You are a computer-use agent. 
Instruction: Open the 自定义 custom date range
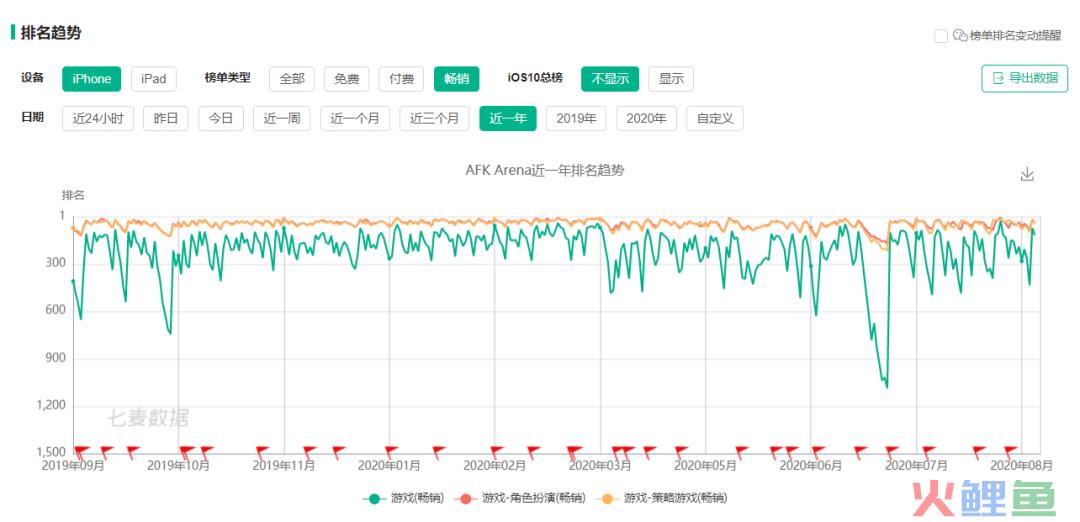[x=714, y=118]
